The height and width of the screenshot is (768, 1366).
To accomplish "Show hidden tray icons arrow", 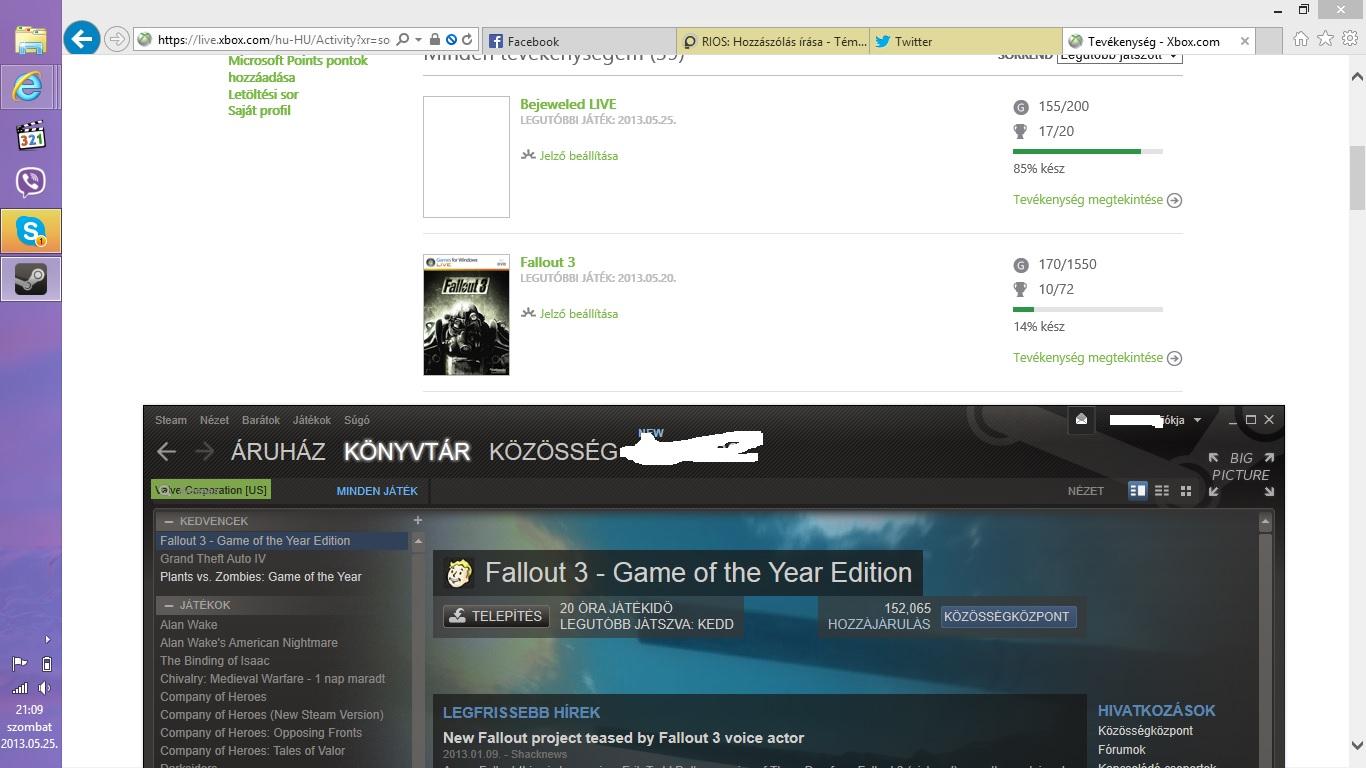I will coord(47,639).
